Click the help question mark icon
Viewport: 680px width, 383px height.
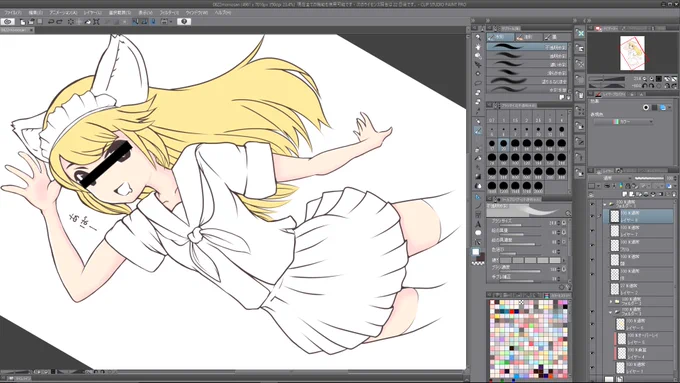[x=184, y=21]
